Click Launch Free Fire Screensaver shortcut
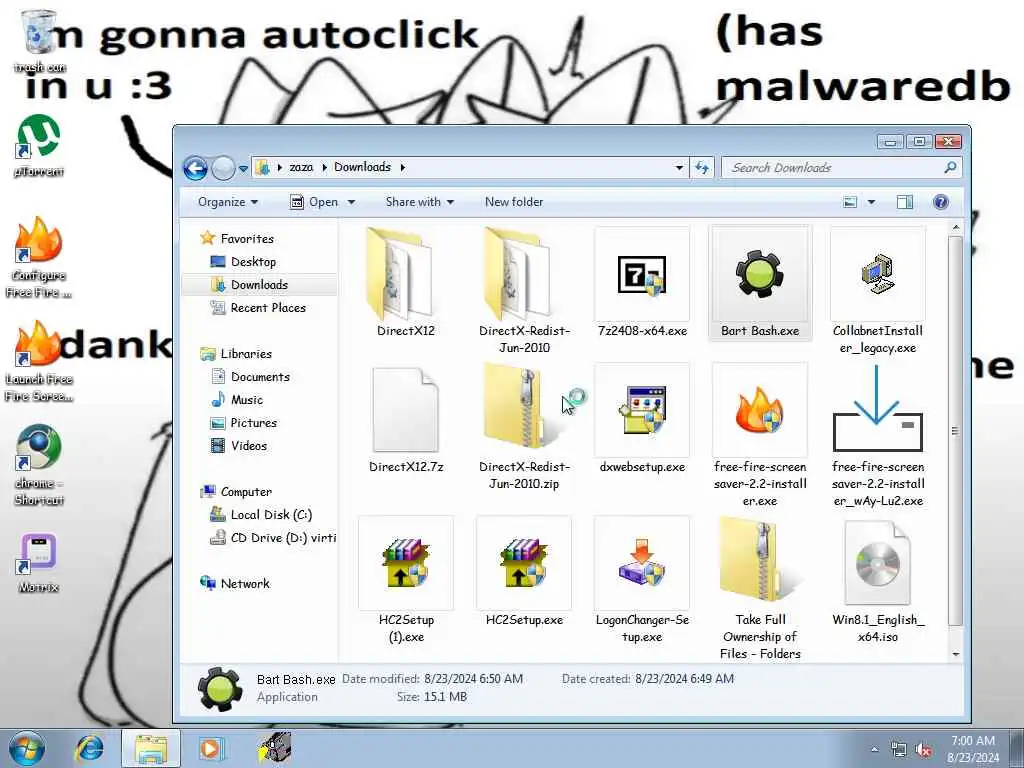The width and height of the screenshot is (1024, 768). 39,361
